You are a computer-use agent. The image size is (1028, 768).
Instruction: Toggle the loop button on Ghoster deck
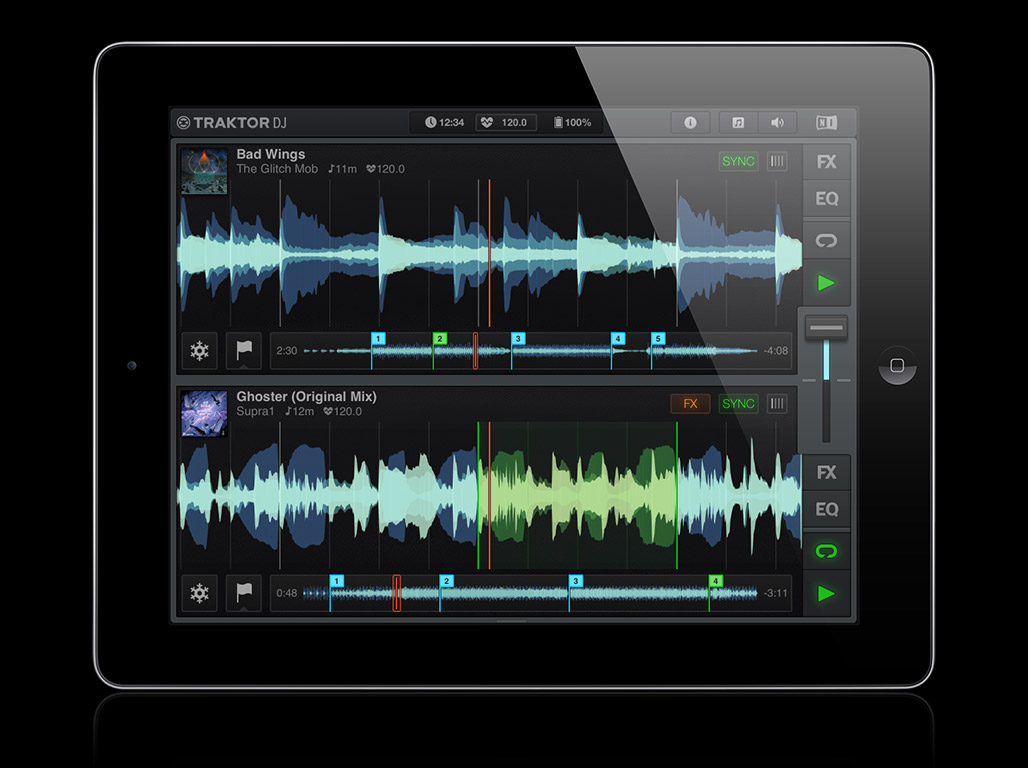click(x=826, y=552)
